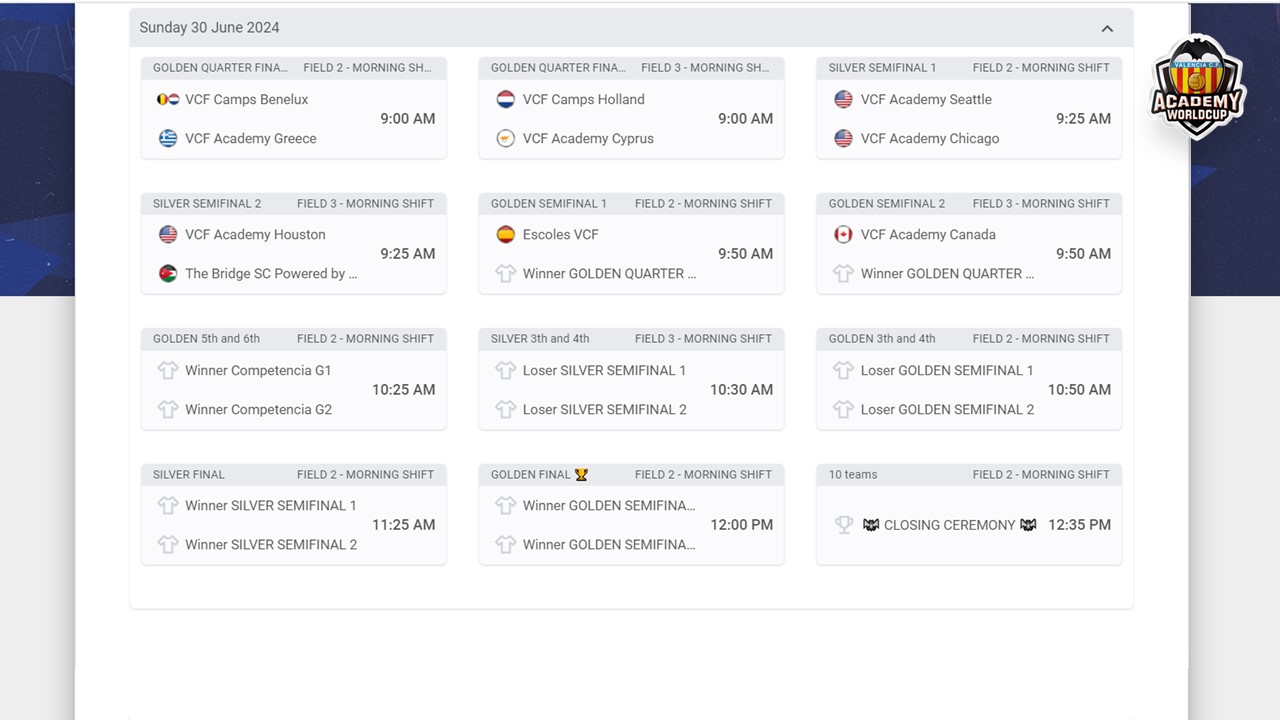Select the SILVER FINAL match card header
1280x720 pixels.
click(x=294, y=474)
